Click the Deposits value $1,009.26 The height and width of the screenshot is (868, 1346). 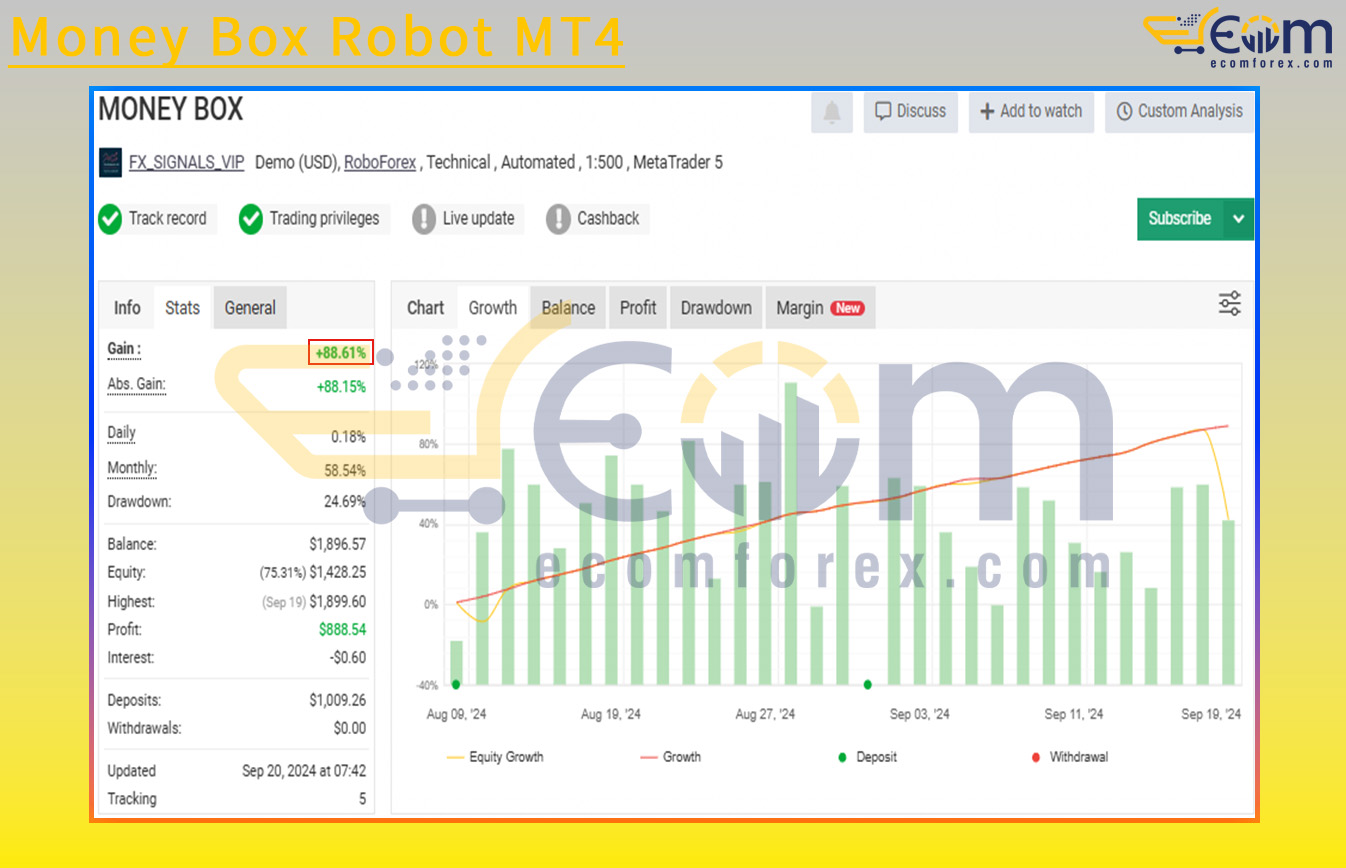(x=337, y=701)
